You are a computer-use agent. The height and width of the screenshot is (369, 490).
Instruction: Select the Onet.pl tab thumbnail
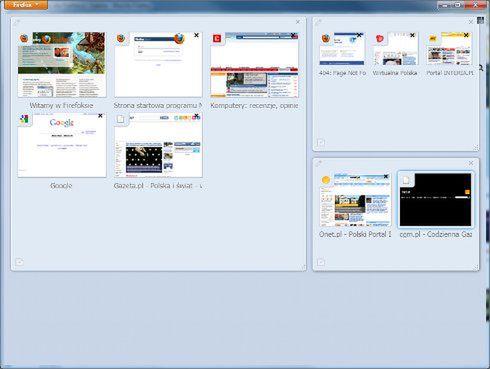355,200
